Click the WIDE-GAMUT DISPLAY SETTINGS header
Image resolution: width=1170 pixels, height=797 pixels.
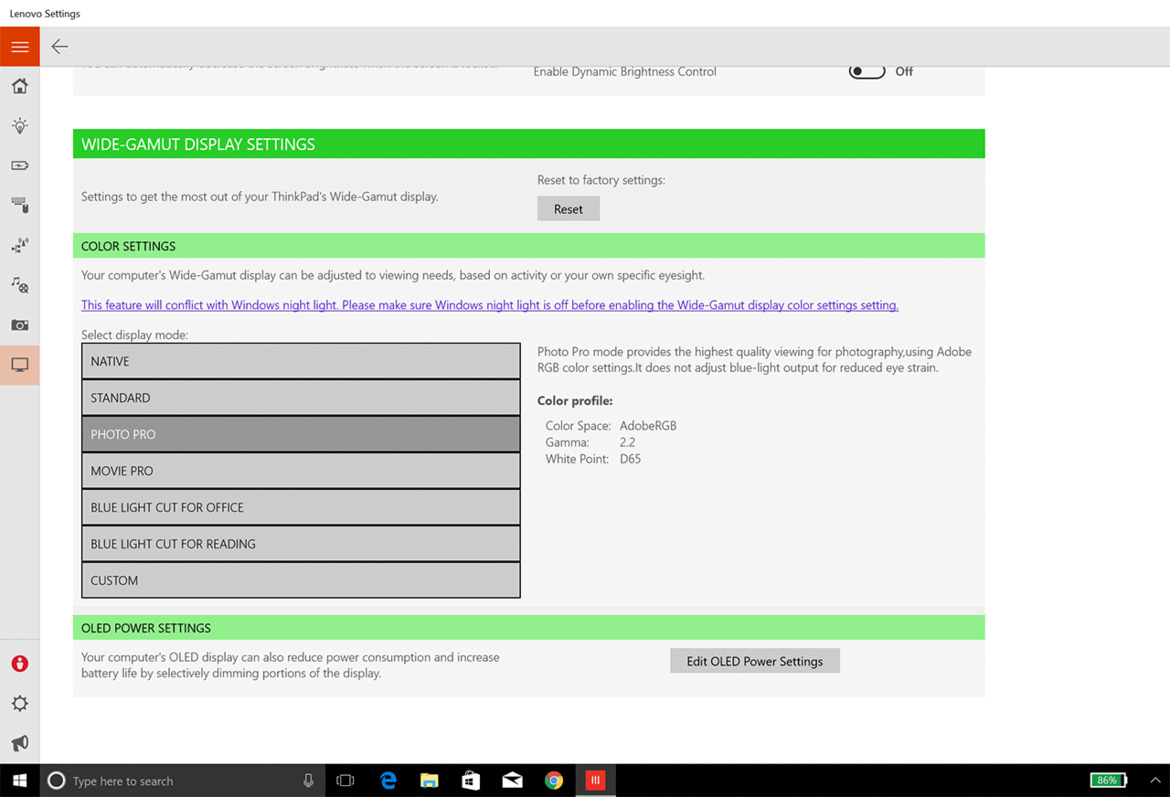point(528,144)
